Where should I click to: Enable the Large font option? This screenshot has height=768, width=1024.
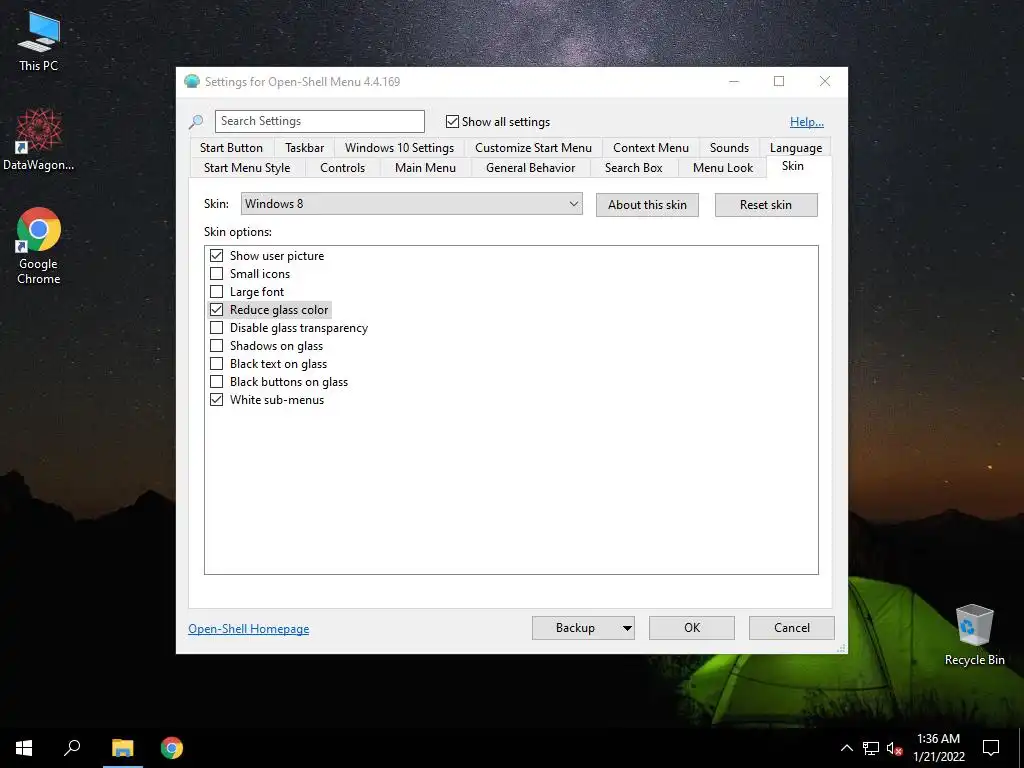216,291
